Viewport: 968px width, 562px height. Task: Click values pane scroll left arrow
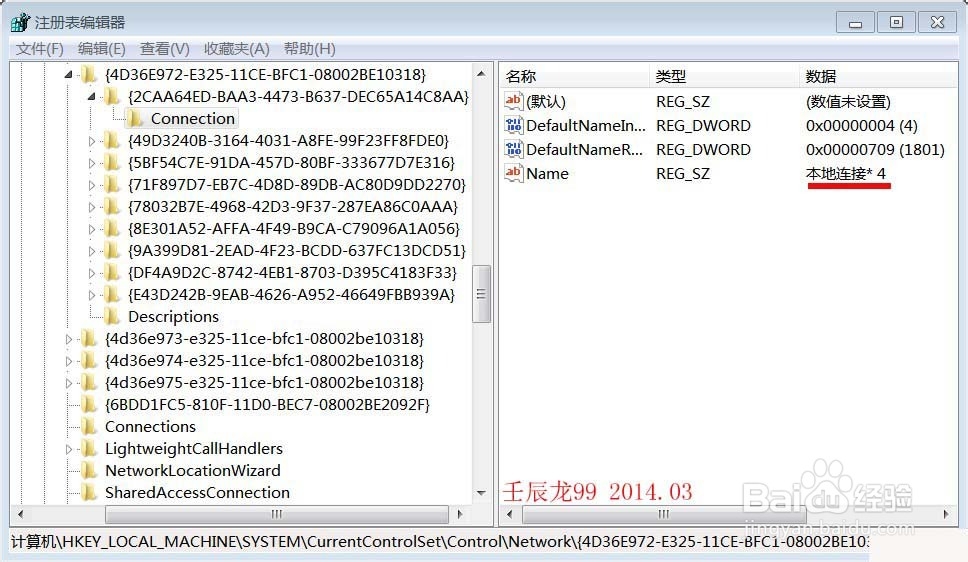coord(509,514)
